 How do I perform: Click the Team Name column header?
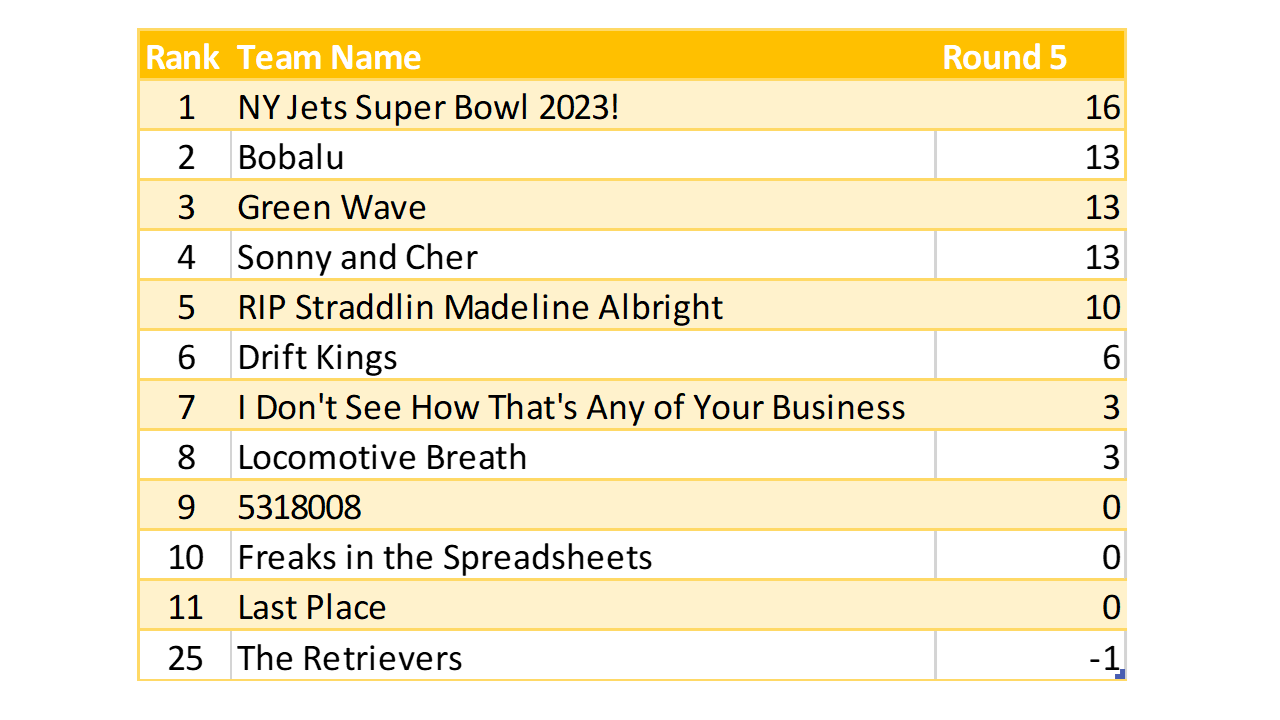click(329, 57)
